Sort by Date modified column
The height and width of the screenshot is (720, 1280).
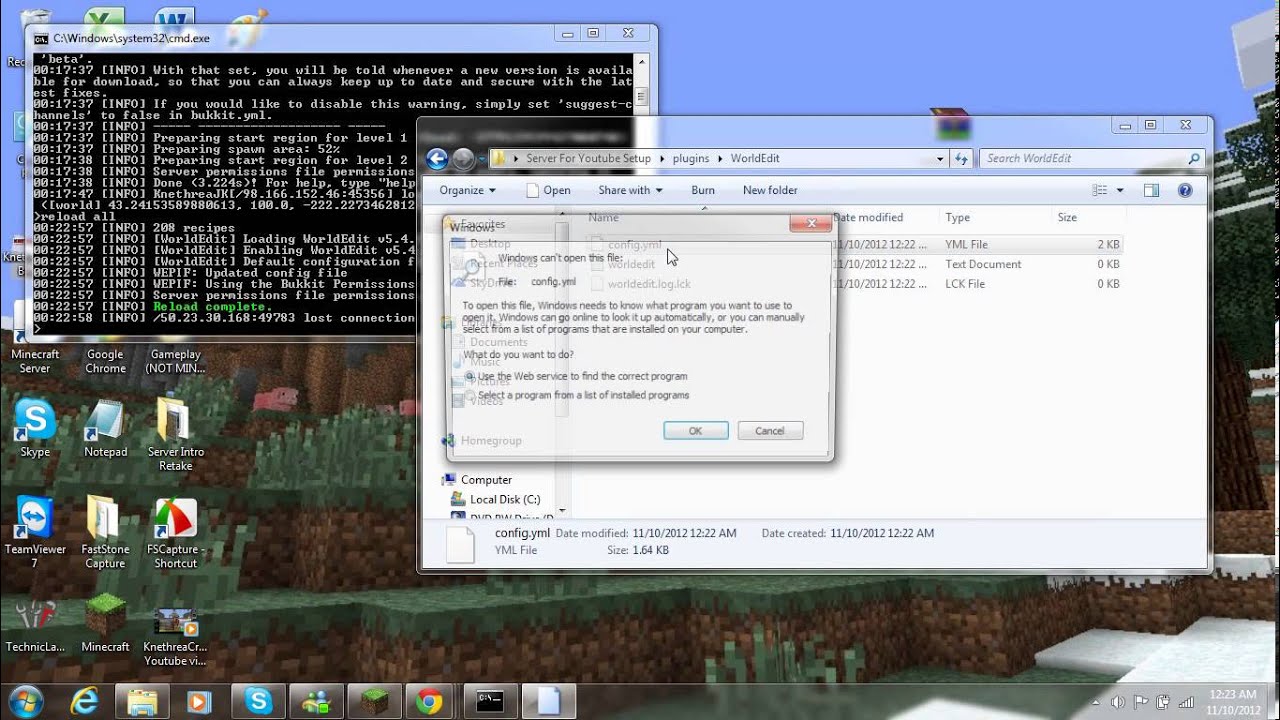[868, 217]
